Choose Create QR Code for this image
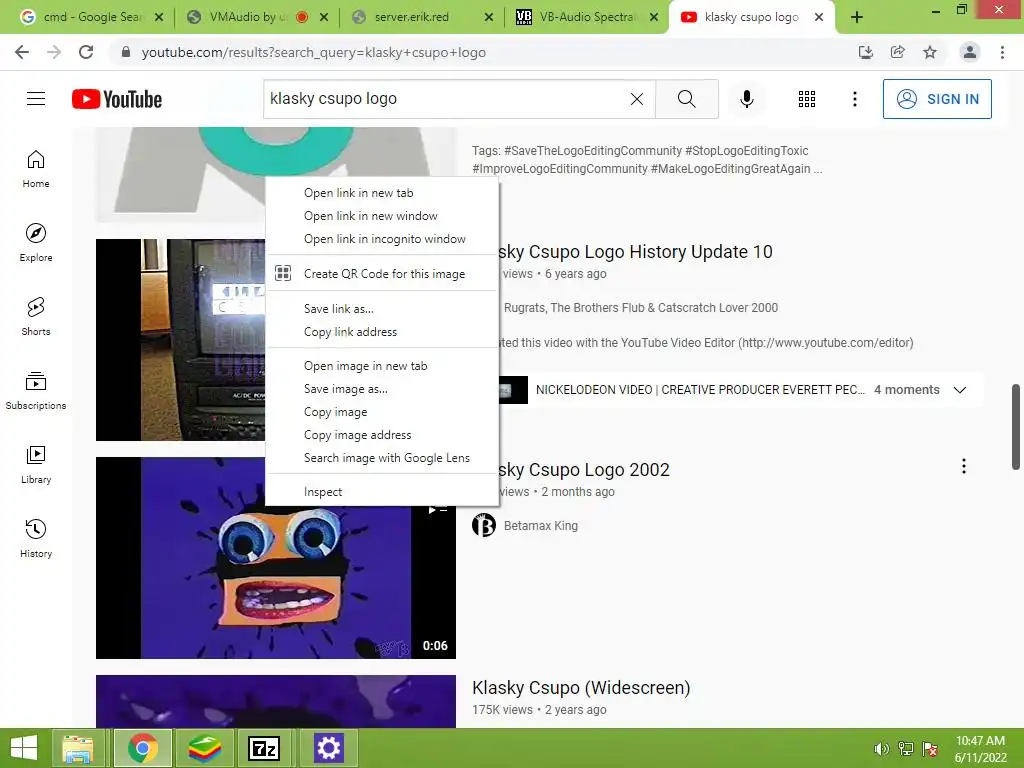The height and width of the screenshot is (768, 1024). coord(382,274)
